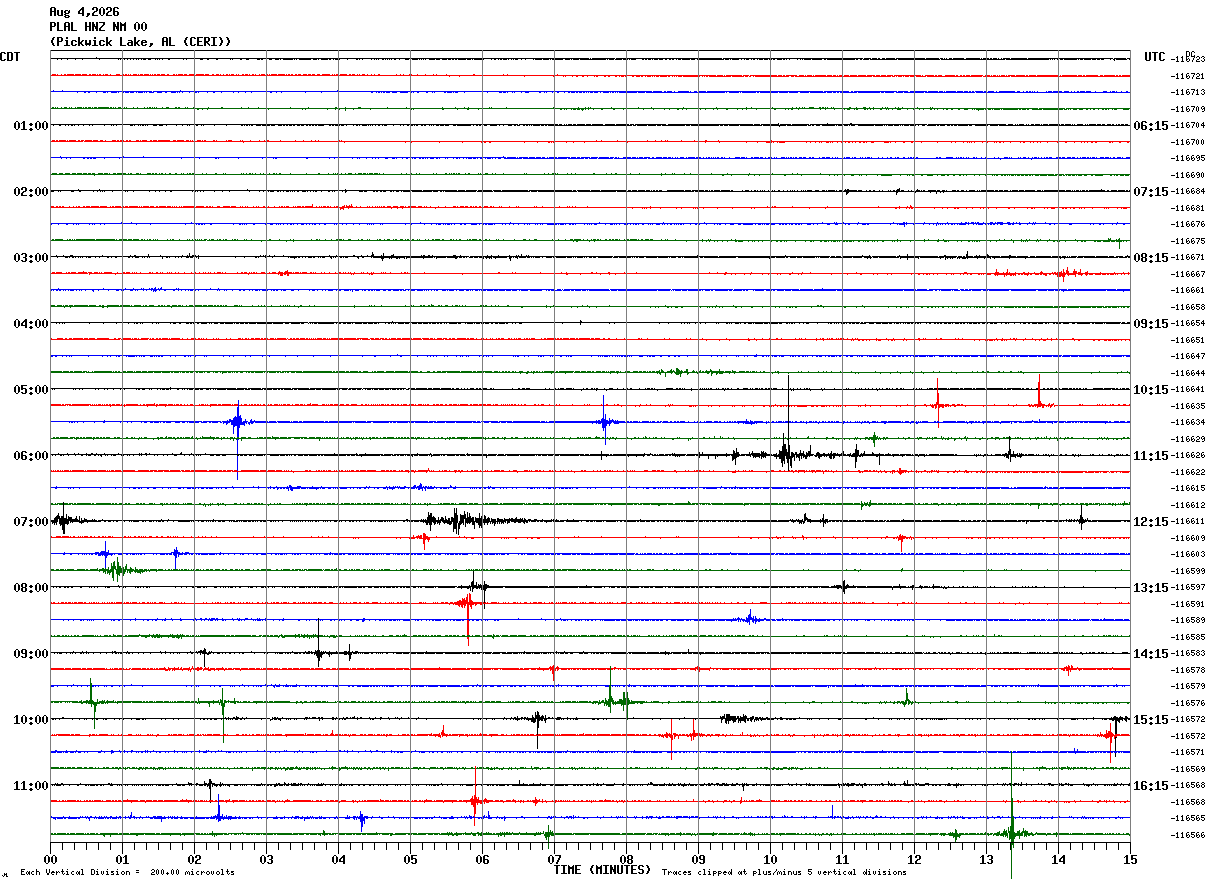1210x886 pixels.
Task: Click the Pickwick Lake, AL (CERI) title
Action: [x=140, y=42]
